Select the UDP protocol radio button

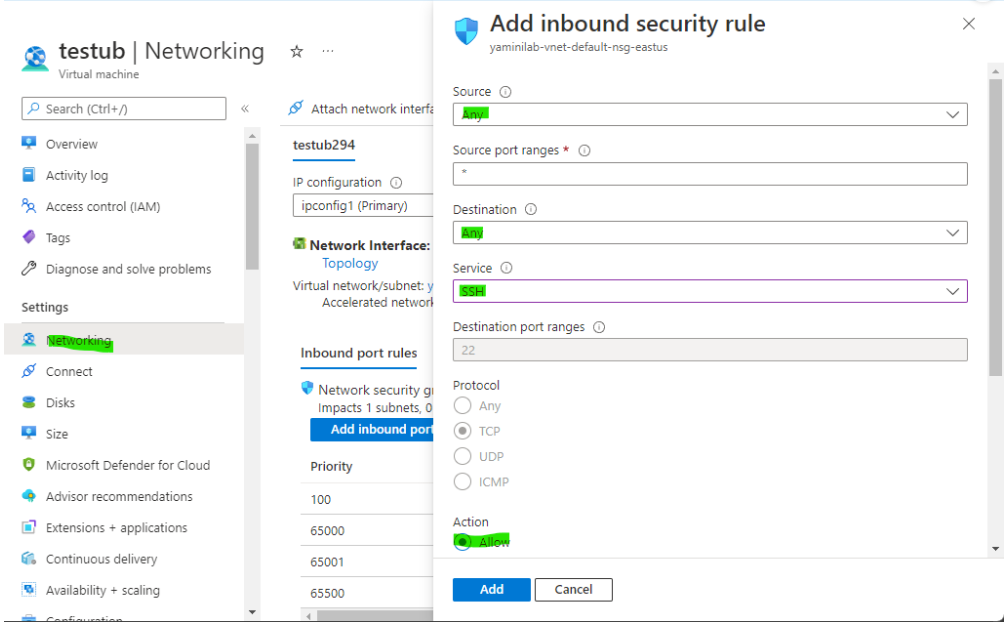point(462,456)
